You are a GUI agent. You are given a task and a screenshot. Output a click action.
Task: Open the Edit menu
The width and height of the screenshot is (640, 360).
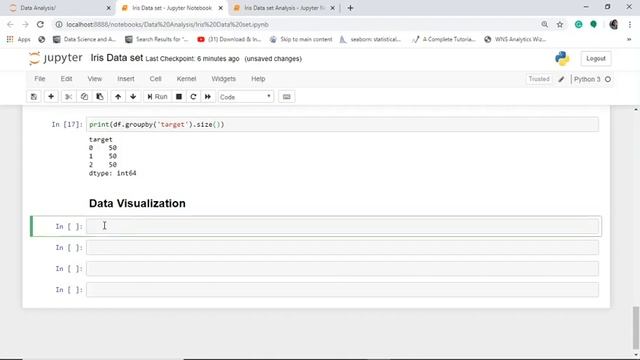point(67,79)
